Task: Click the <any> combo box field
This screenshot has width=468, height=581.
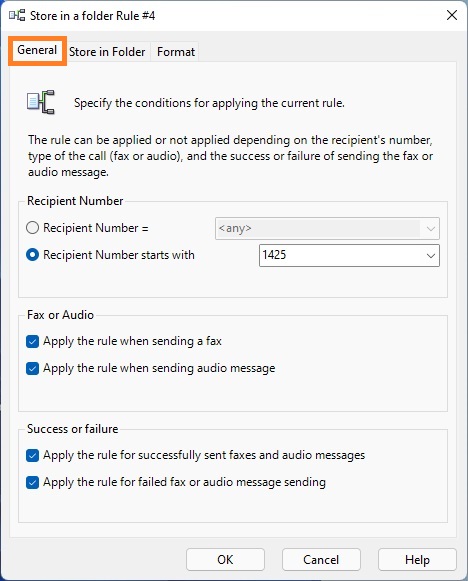Action: pos(327,228)
